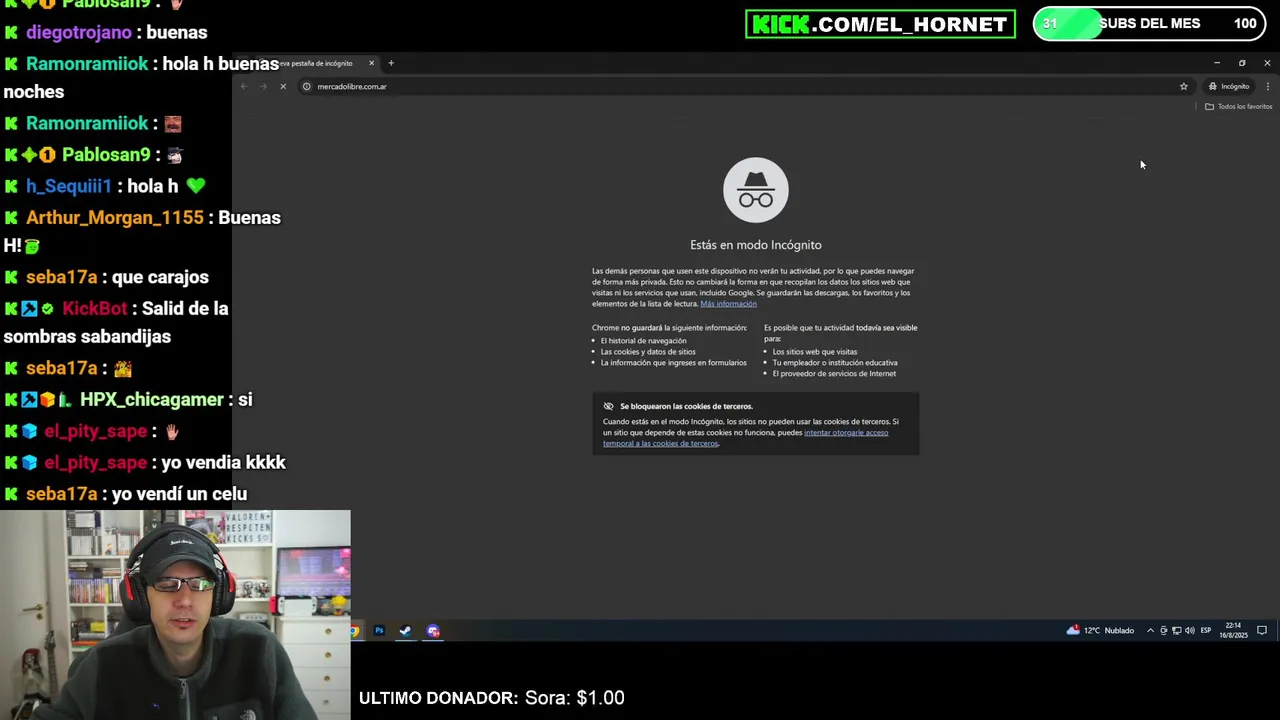Expand the hidden system tray icons chevron

(x=1150, y=631)
